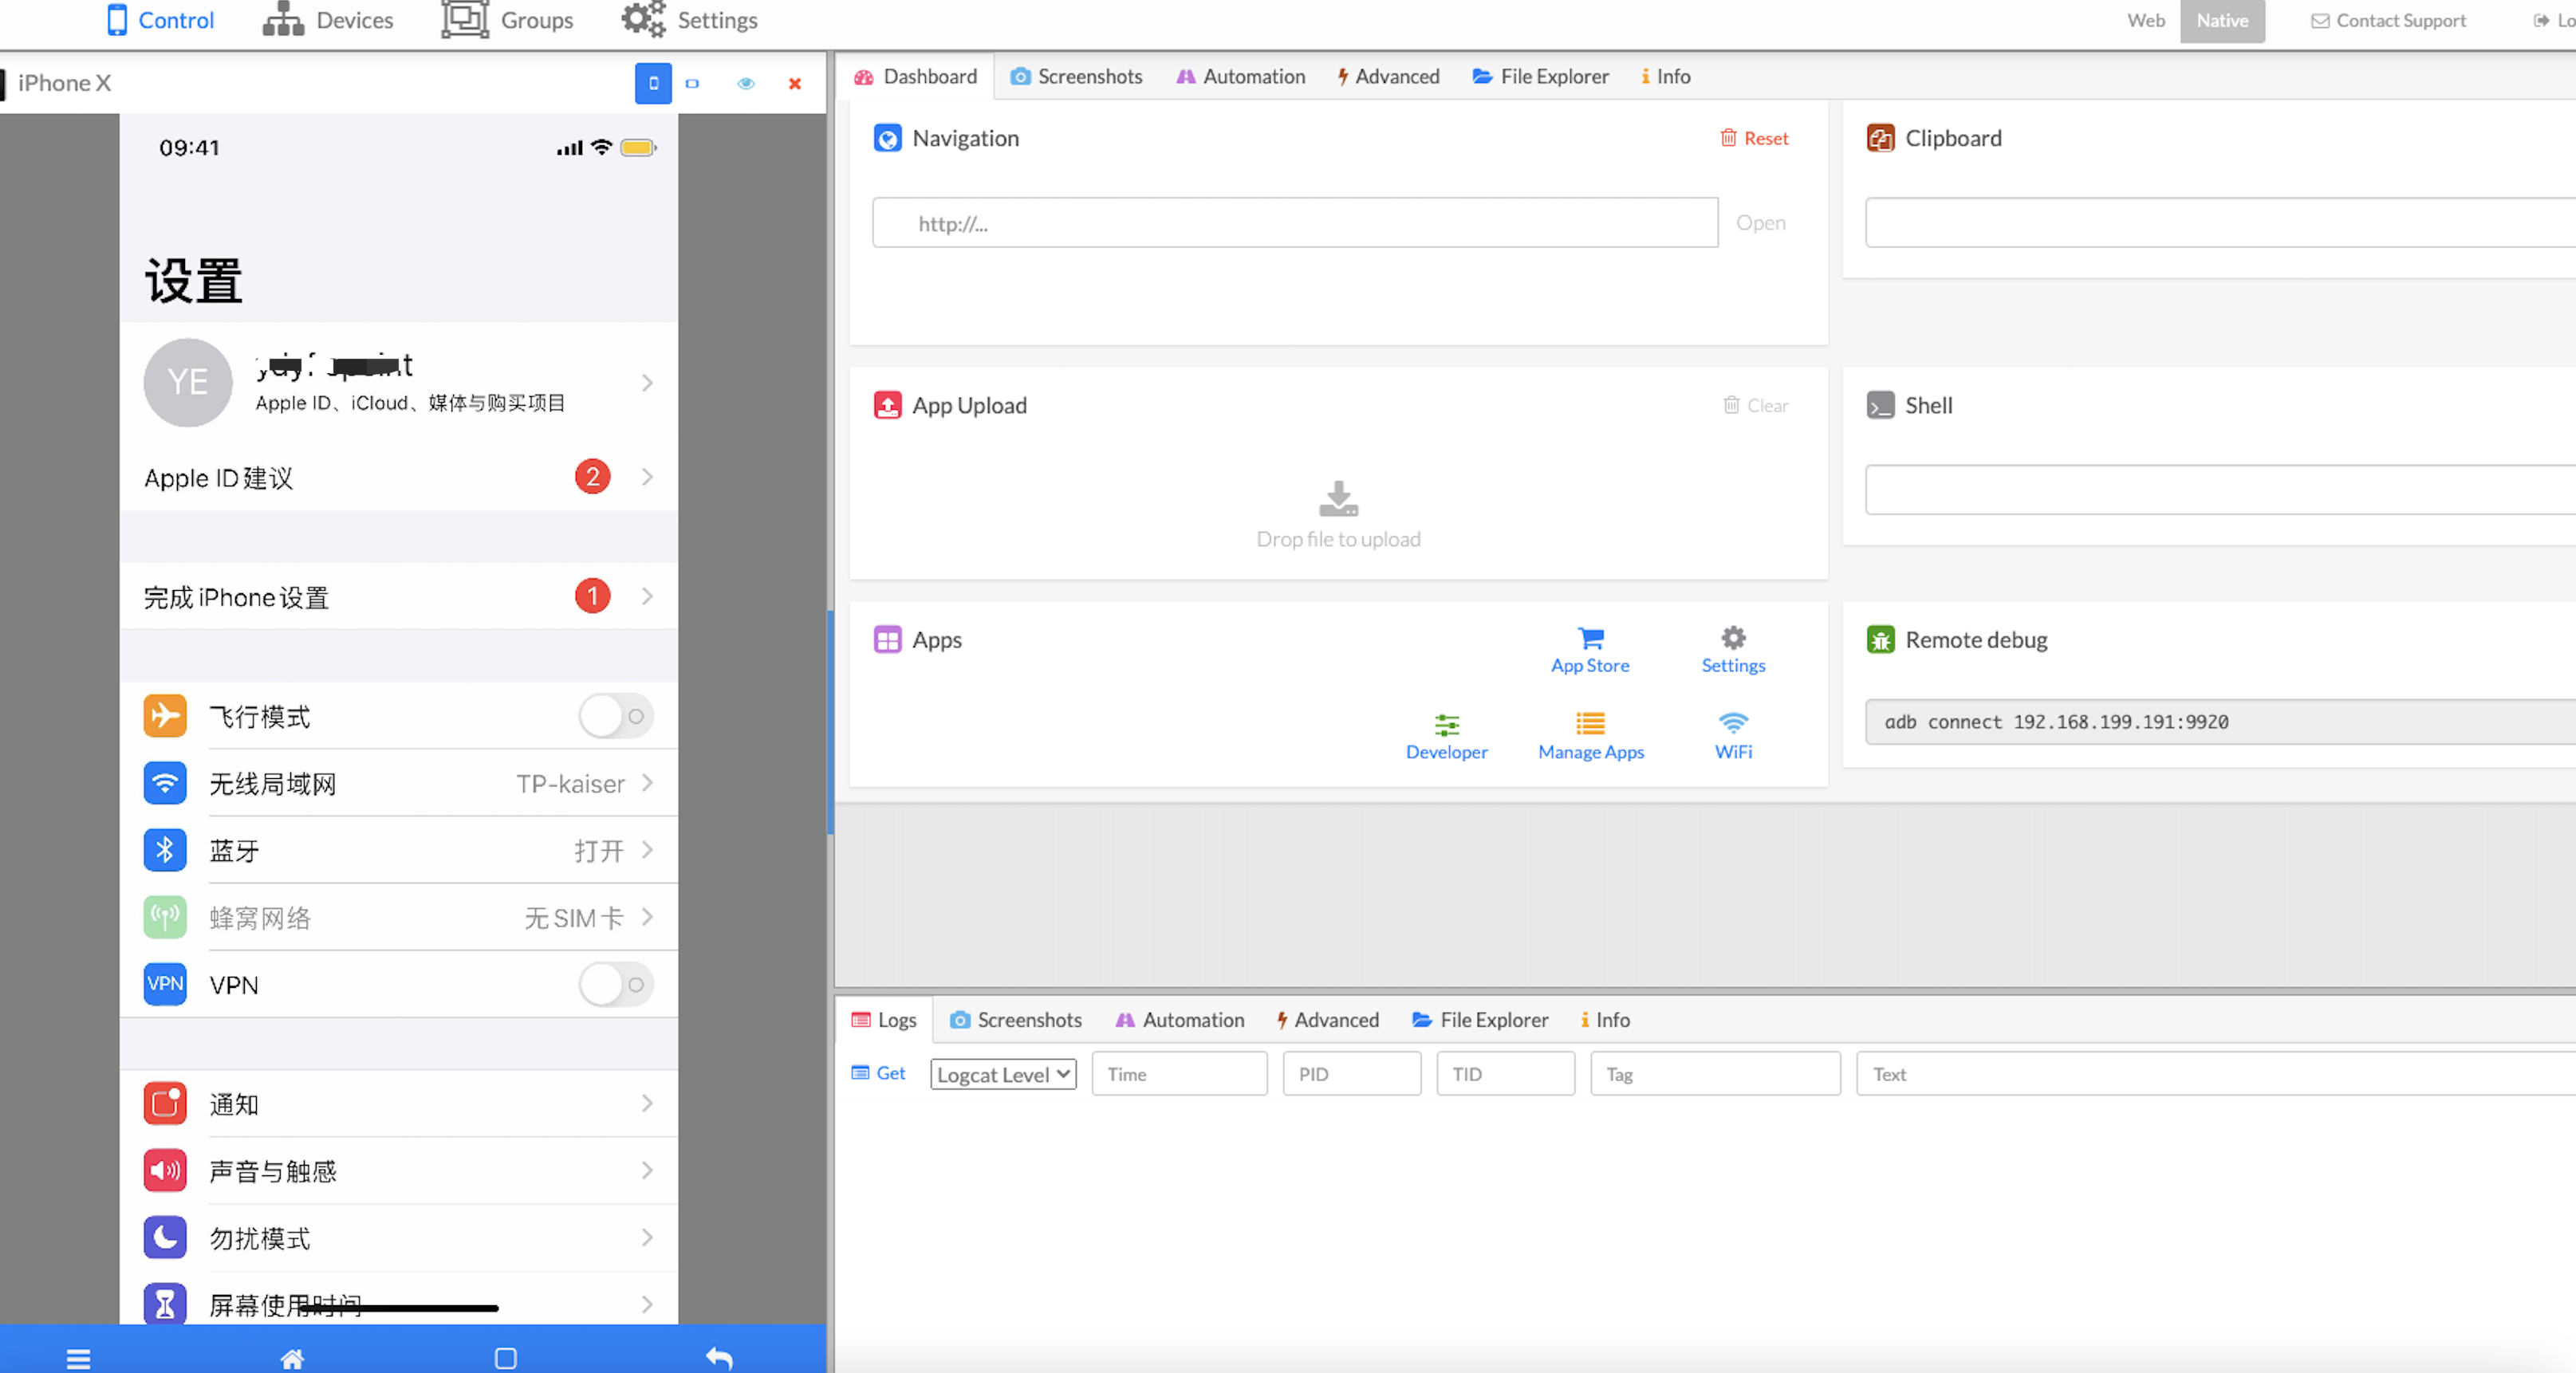Switch to landscape orientation icon
Viewport: 2576px width, 1373px height.
(x=692, y=83)
